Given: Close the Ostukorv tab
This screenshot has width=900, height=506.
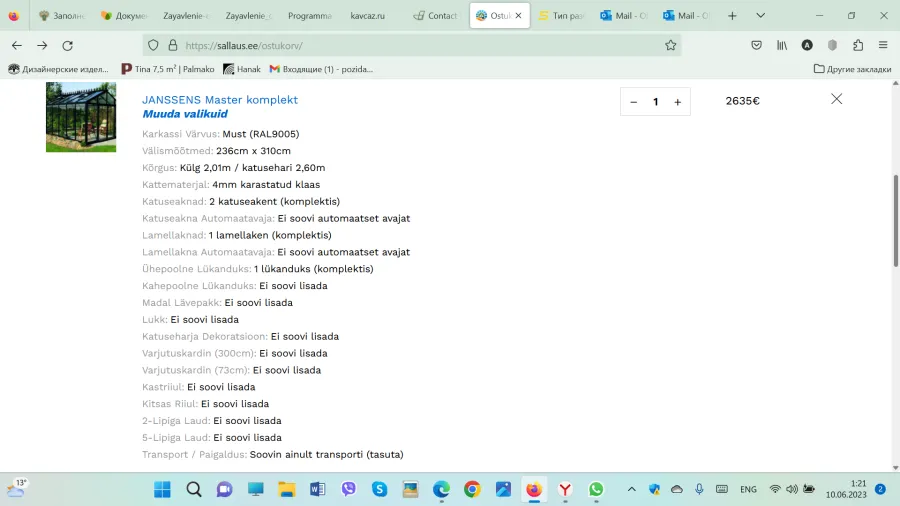Looking at the screenshot, I should tap(518, 15).
